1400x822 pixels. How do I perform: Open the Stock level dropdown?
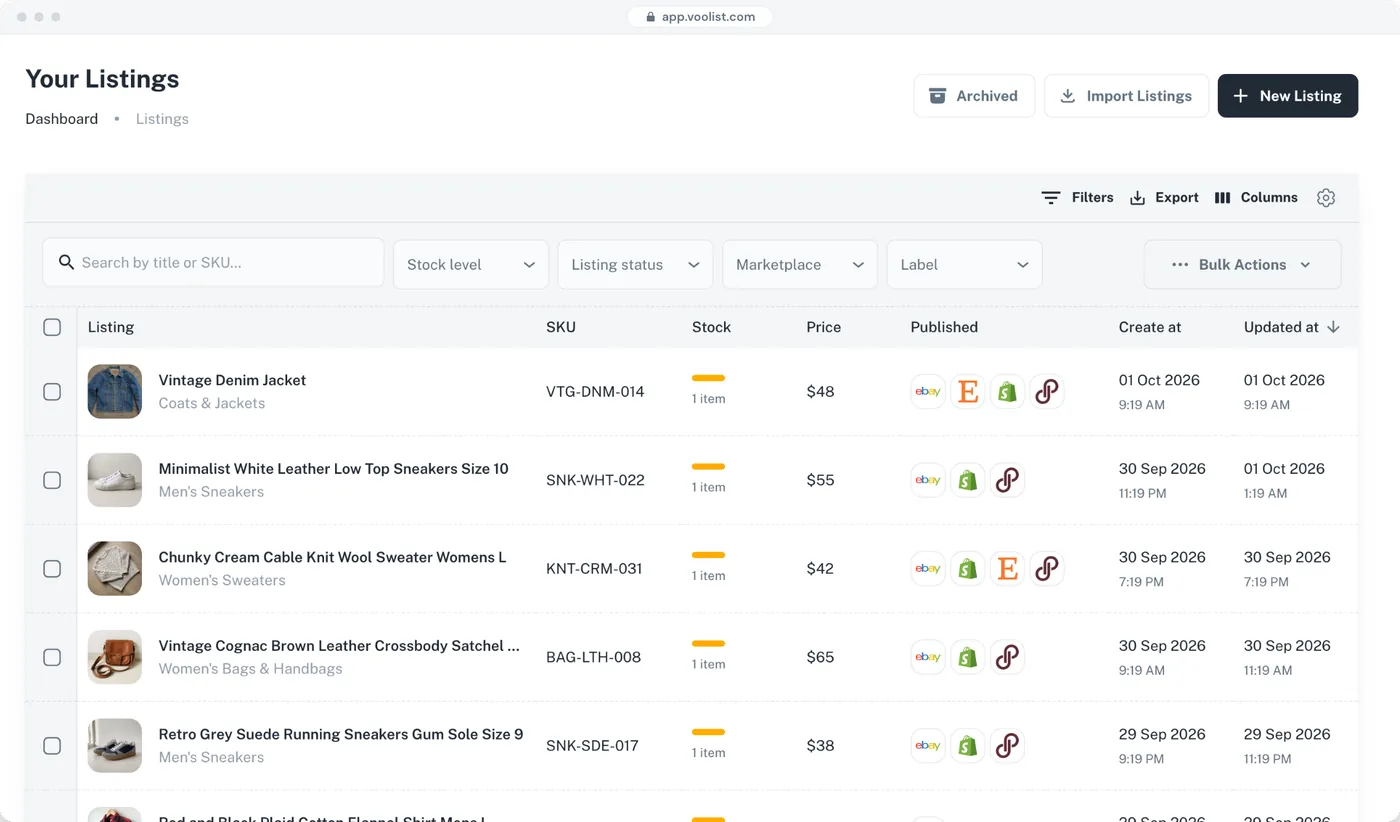pyautogui.click(x=471, y=265)
